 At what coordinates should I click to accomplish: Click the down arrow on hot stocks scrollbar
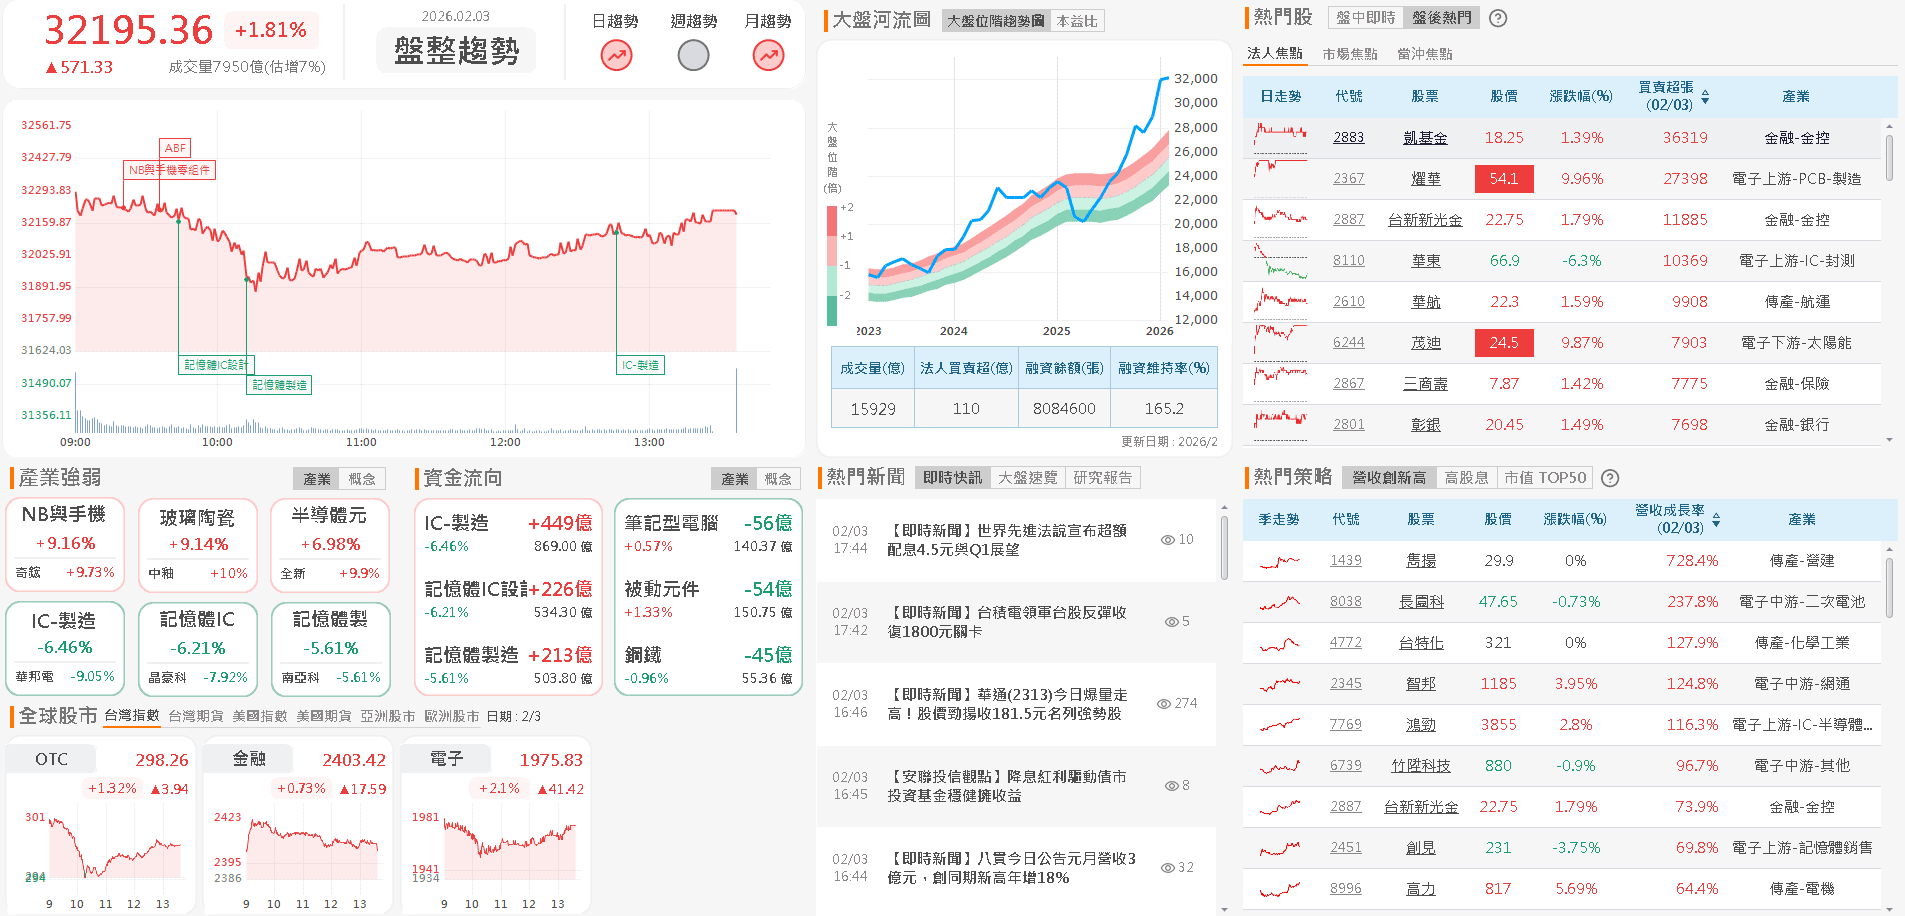(1890, 438)
